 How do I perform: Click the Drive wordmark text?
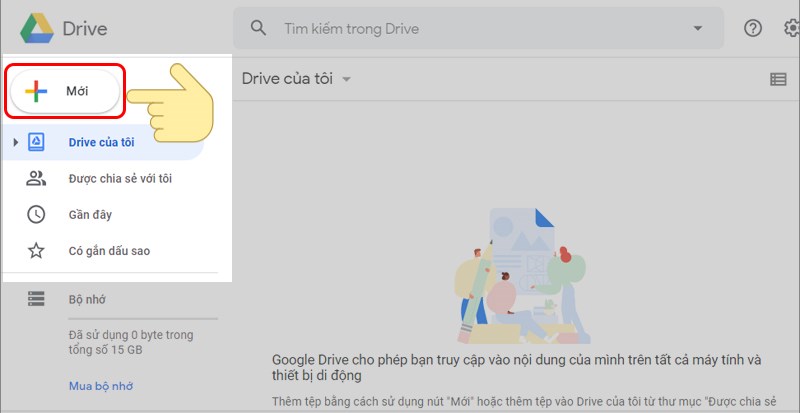pos(85,29)
